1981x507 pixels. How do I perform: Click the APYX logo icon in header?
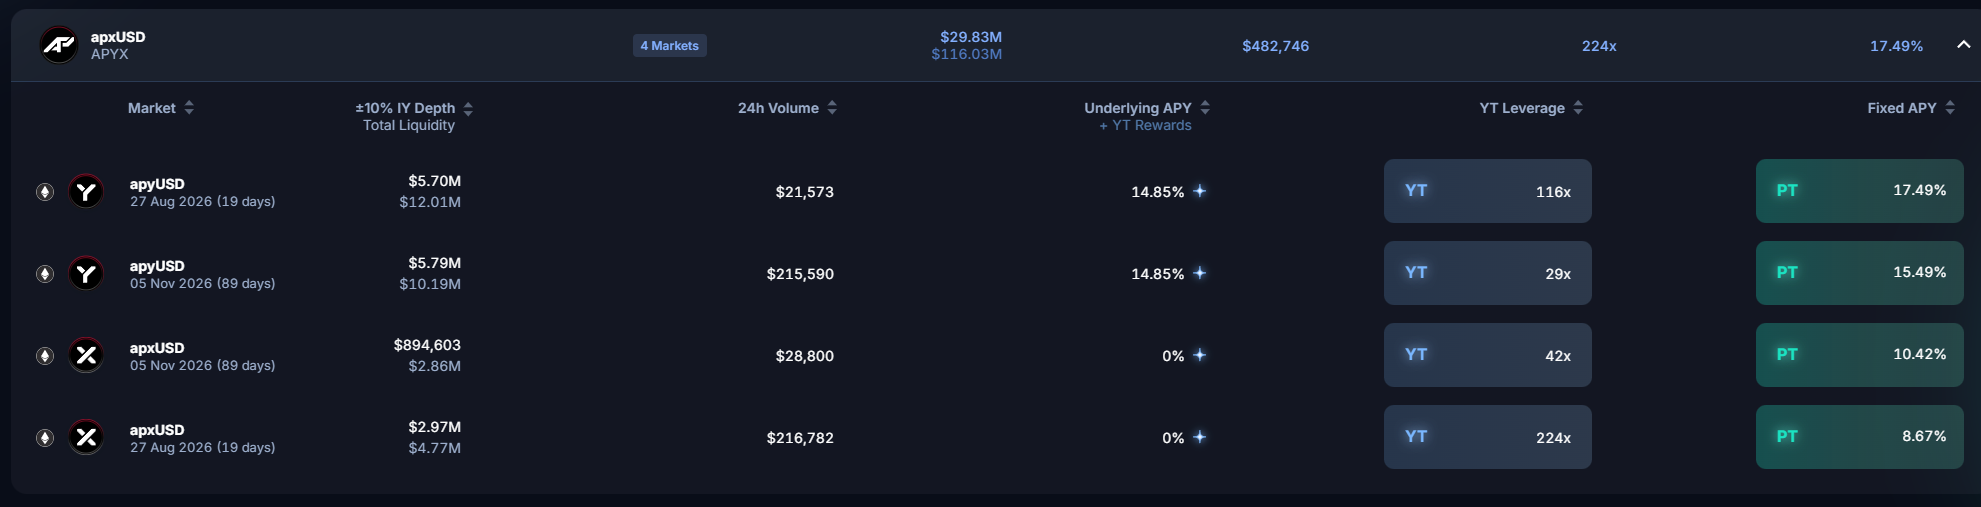(x=59, y=45)
